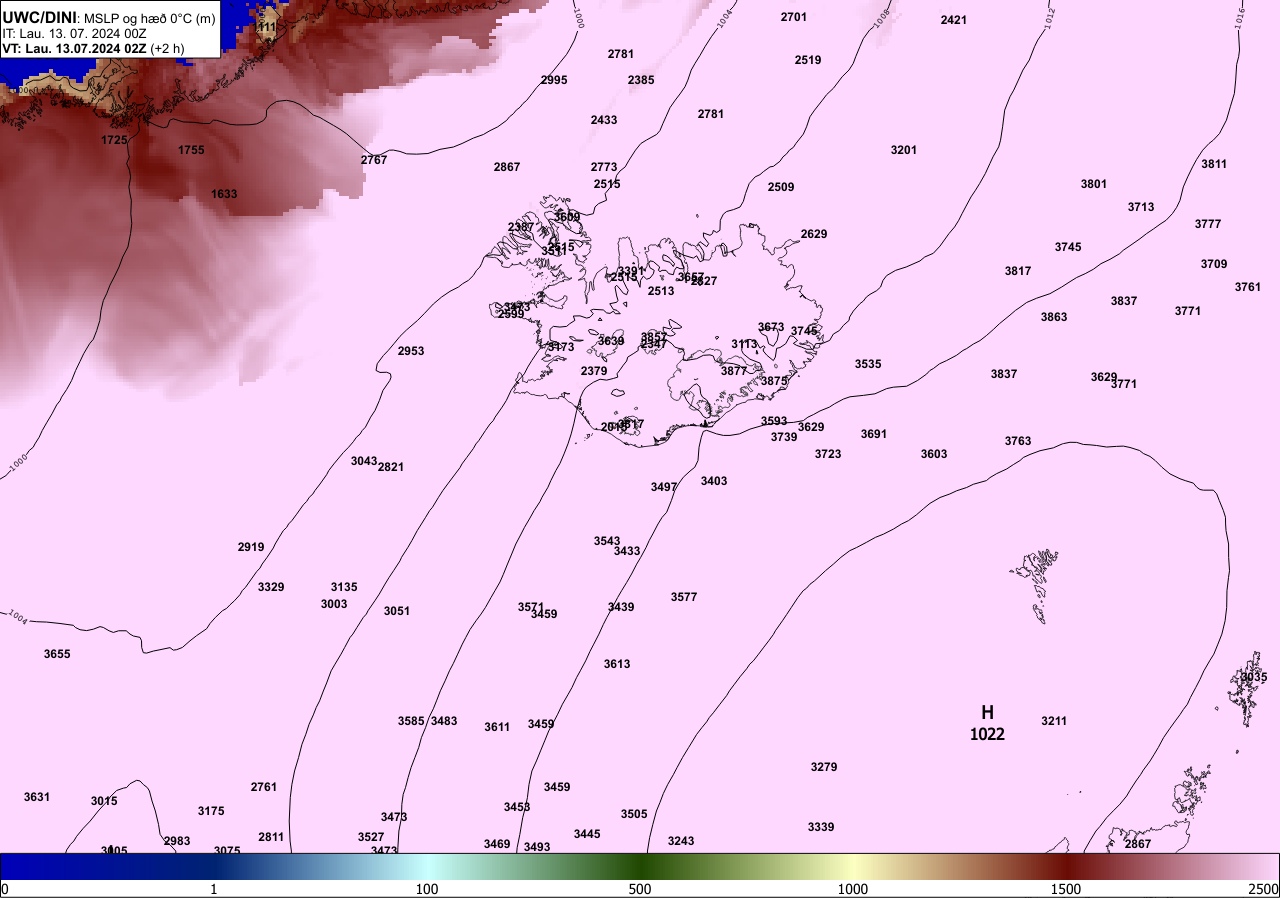Click the height value 3175
1280x898 pixels.
[x=211, y=811]
